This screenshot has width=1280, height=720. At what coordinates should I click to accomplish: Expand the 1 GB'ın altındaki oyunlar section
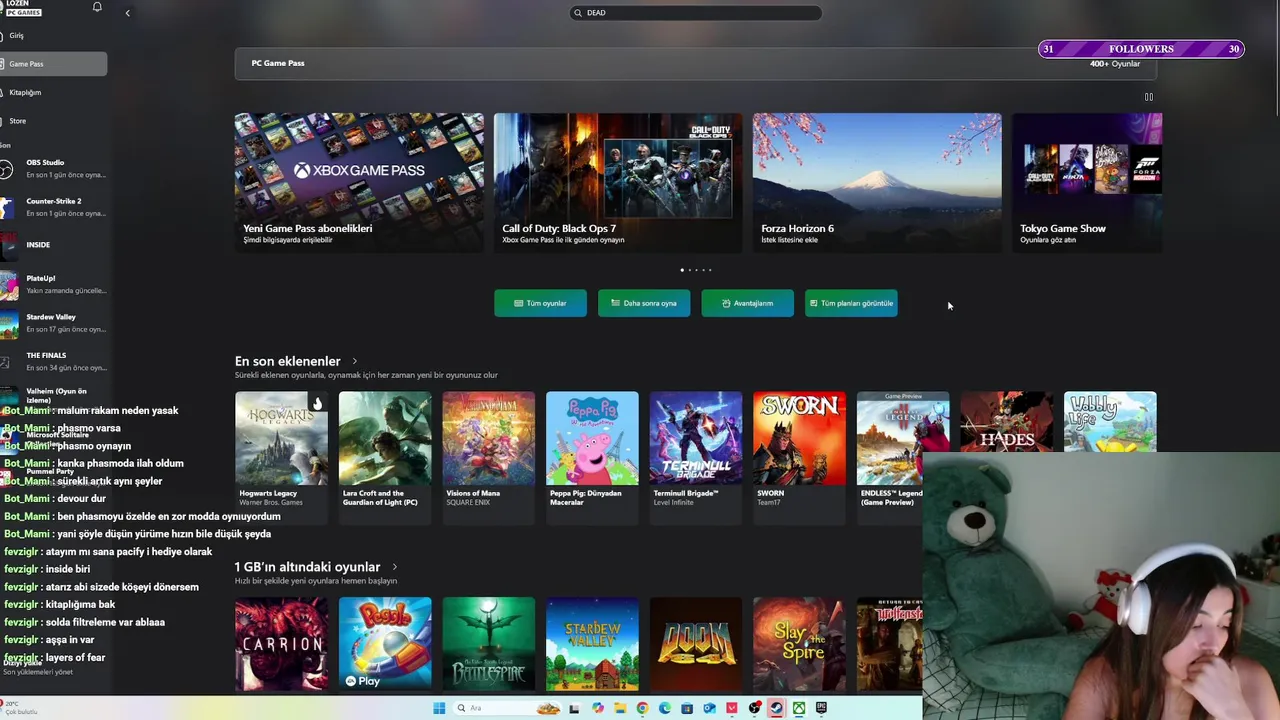(x=394, y=567)
